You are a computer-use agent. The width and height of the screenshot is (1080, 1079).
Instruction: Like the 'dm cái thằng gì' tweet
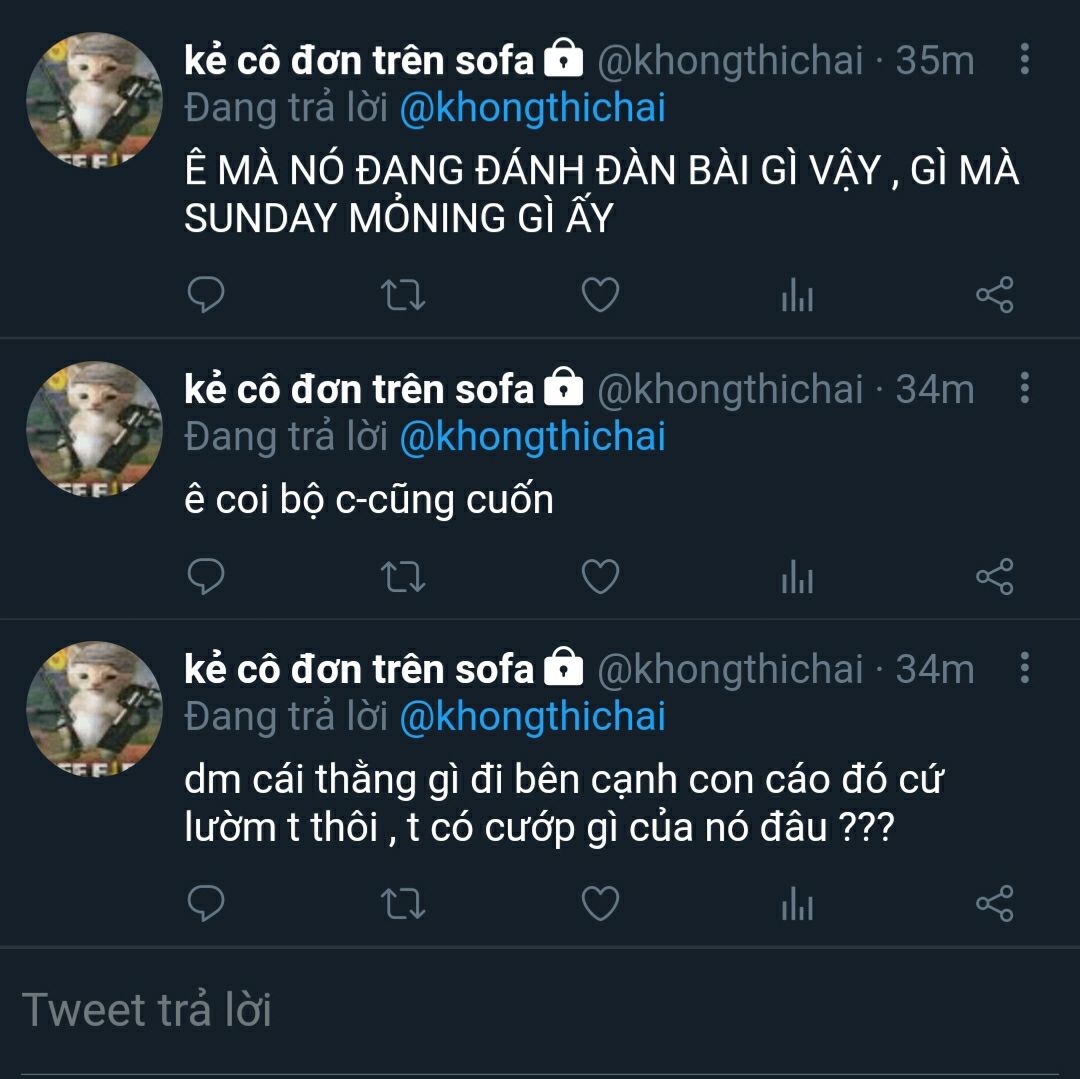[601, 903]
